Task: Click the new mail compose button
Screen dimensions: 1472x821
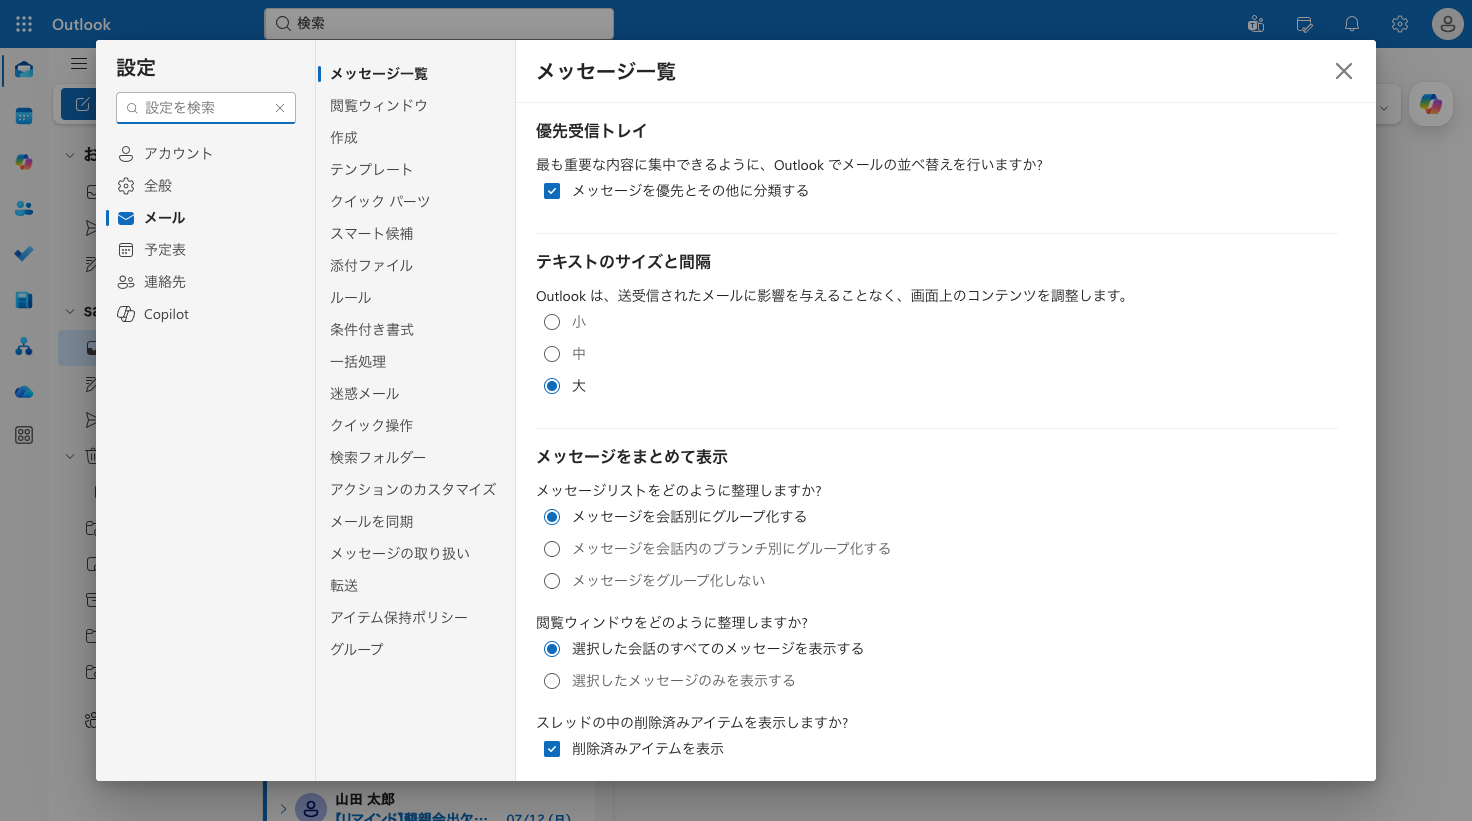Action: [81, 104]
